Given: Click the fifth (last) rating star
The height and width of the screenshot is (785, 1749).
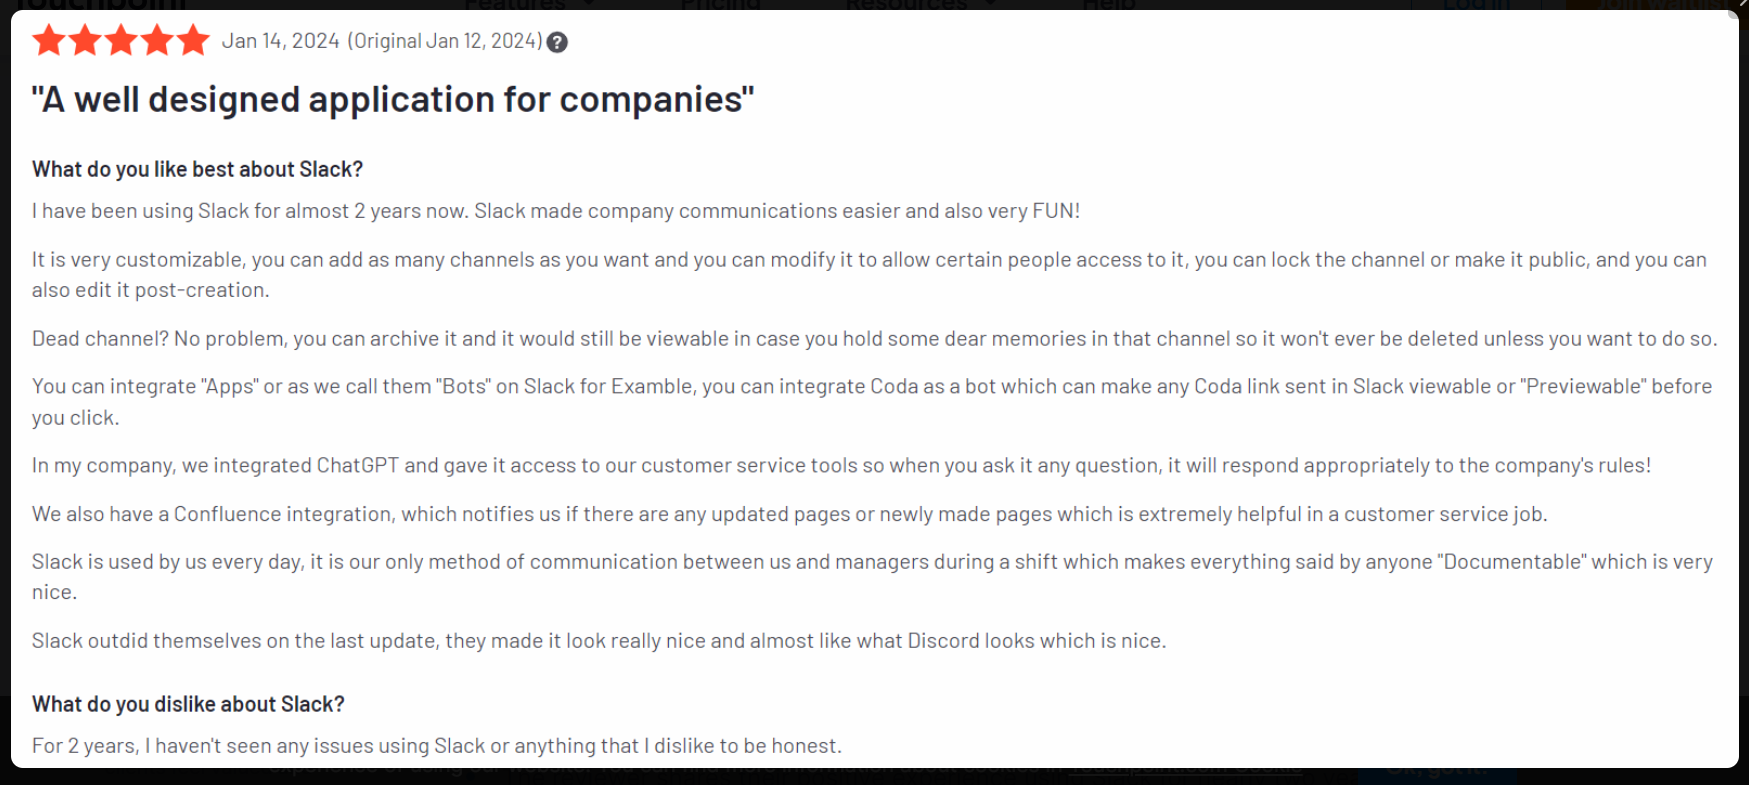Looking at the screenshot, I should 193,41.
